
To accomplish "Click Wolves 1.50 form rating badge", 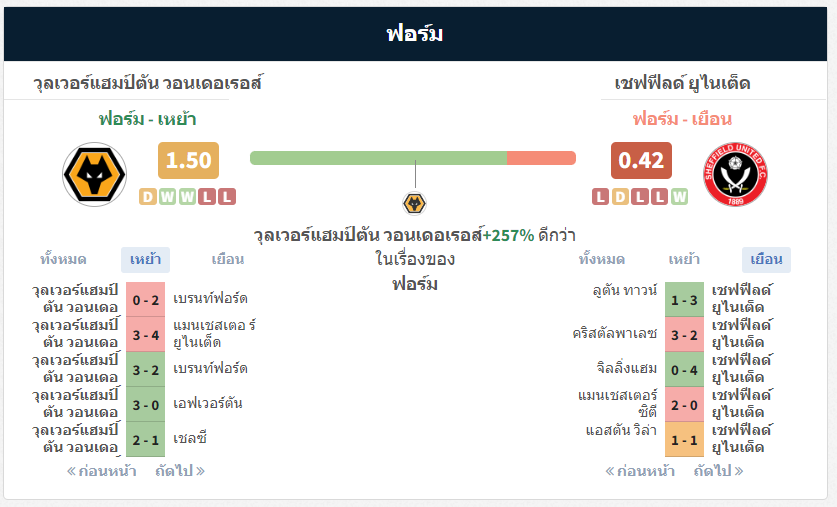I will point(188,160).
